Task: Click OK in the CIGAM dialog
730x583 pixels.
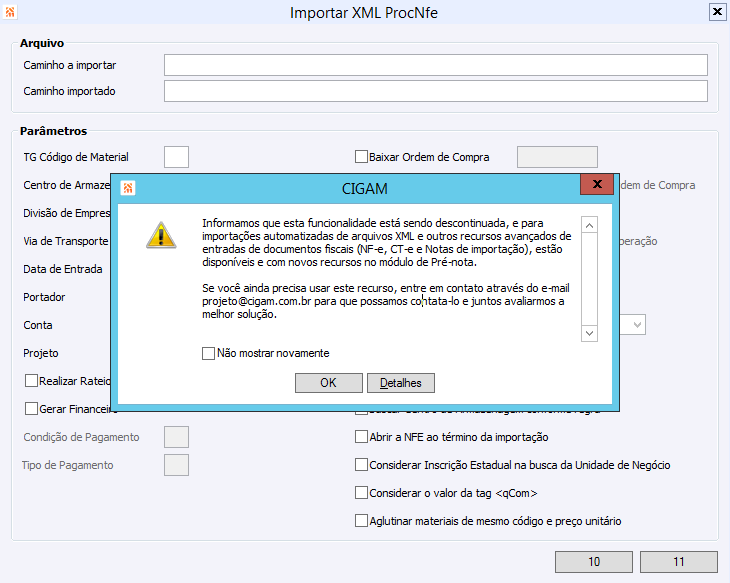Action: click(x=329, y=383)
